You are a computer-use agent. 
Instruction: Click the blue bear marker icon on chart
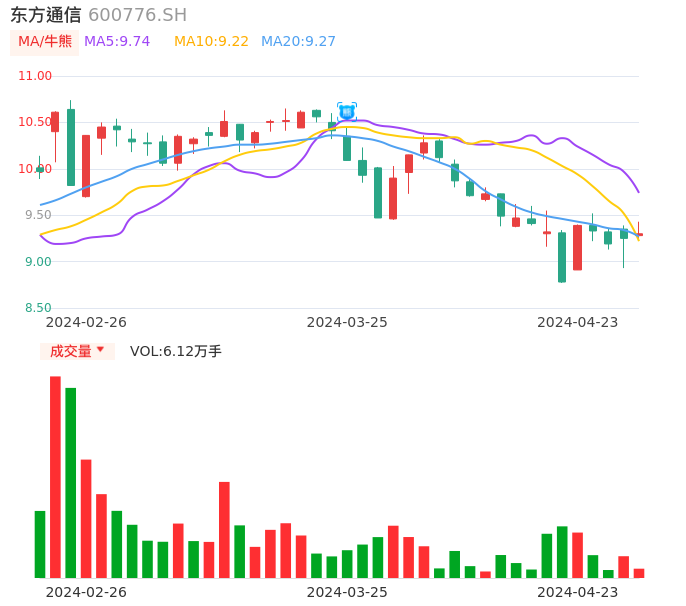pos(347,111)
